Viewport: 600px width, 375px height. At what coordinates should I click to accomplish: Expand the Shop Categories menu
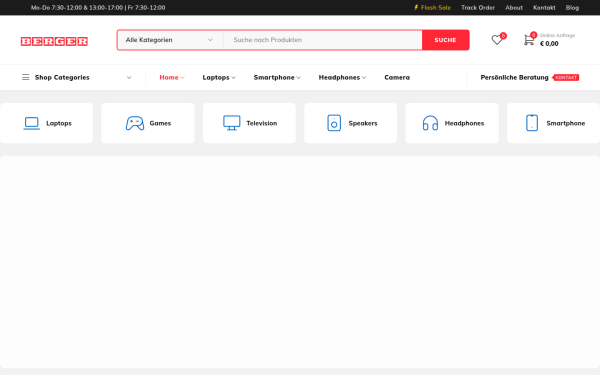tap(77, 77)
